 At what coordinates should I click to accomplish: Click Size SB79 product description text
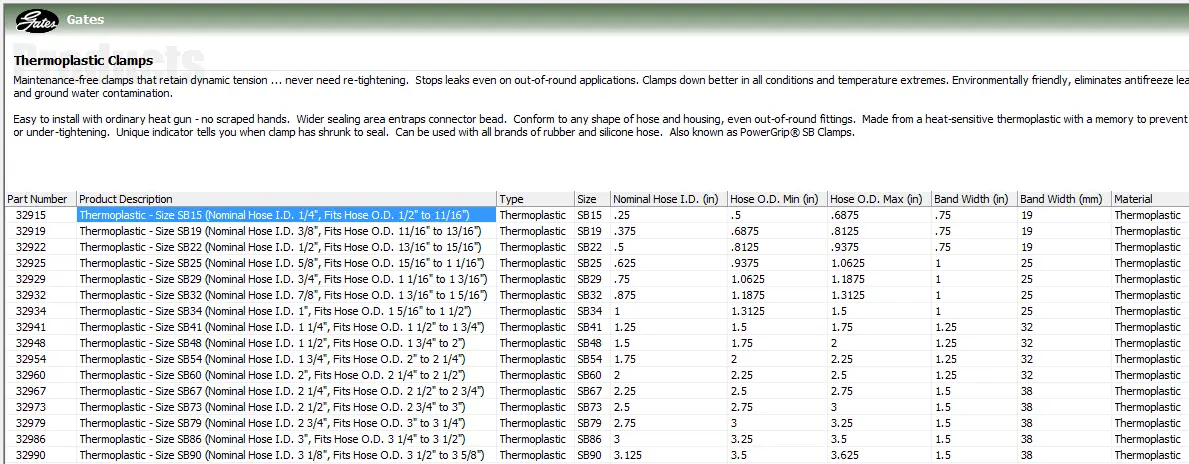(272, 423)
